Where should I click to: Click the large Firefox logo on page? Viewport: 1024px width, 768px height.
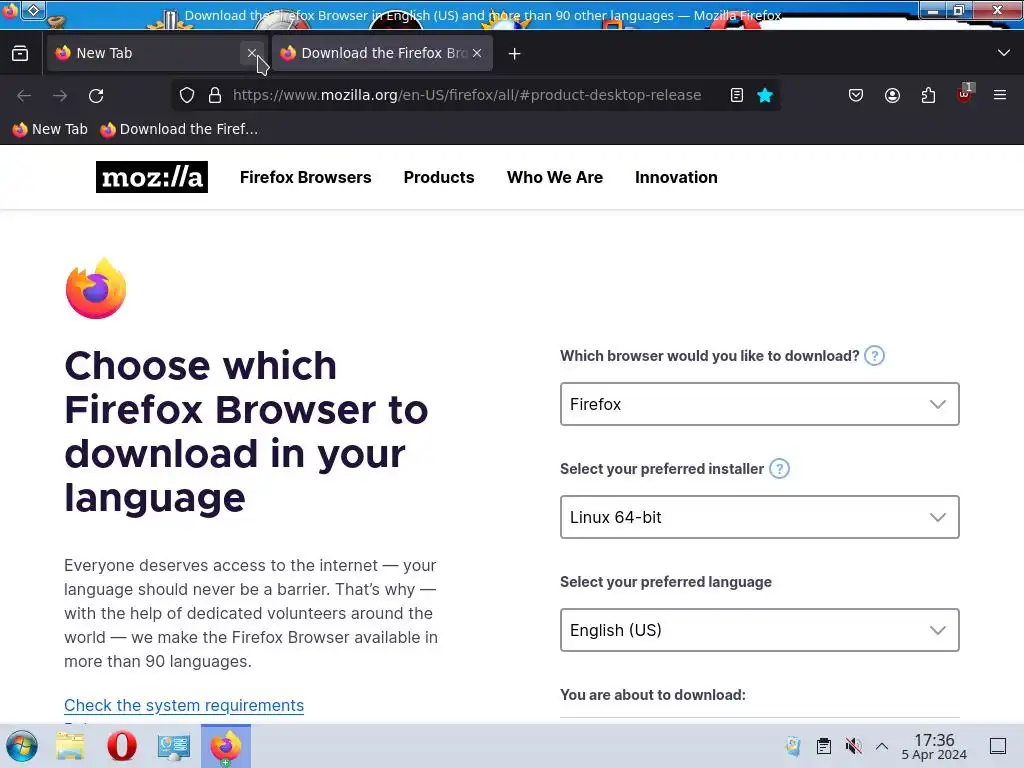coord(96,288)
